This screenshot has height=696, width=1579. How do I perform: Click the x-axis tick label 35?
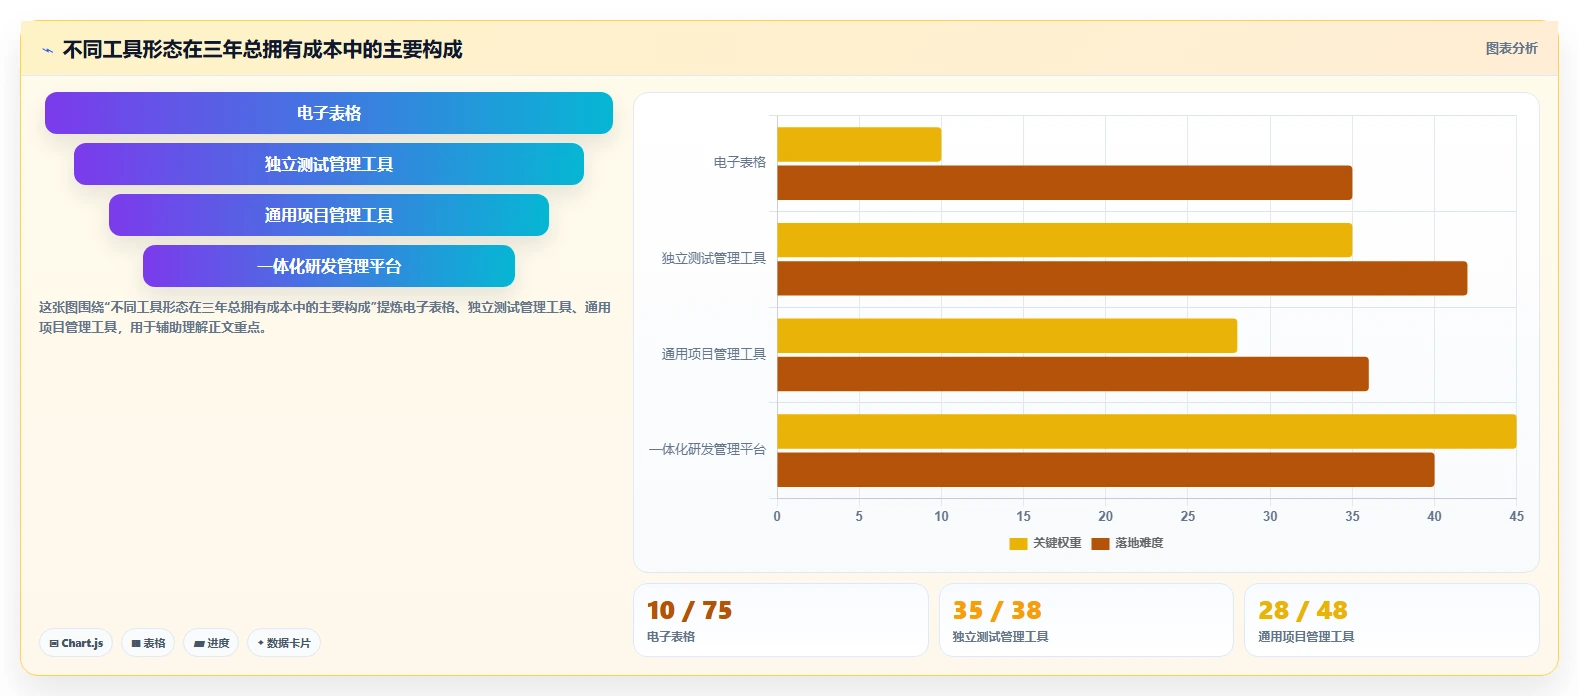click(x=1352, y=516)
